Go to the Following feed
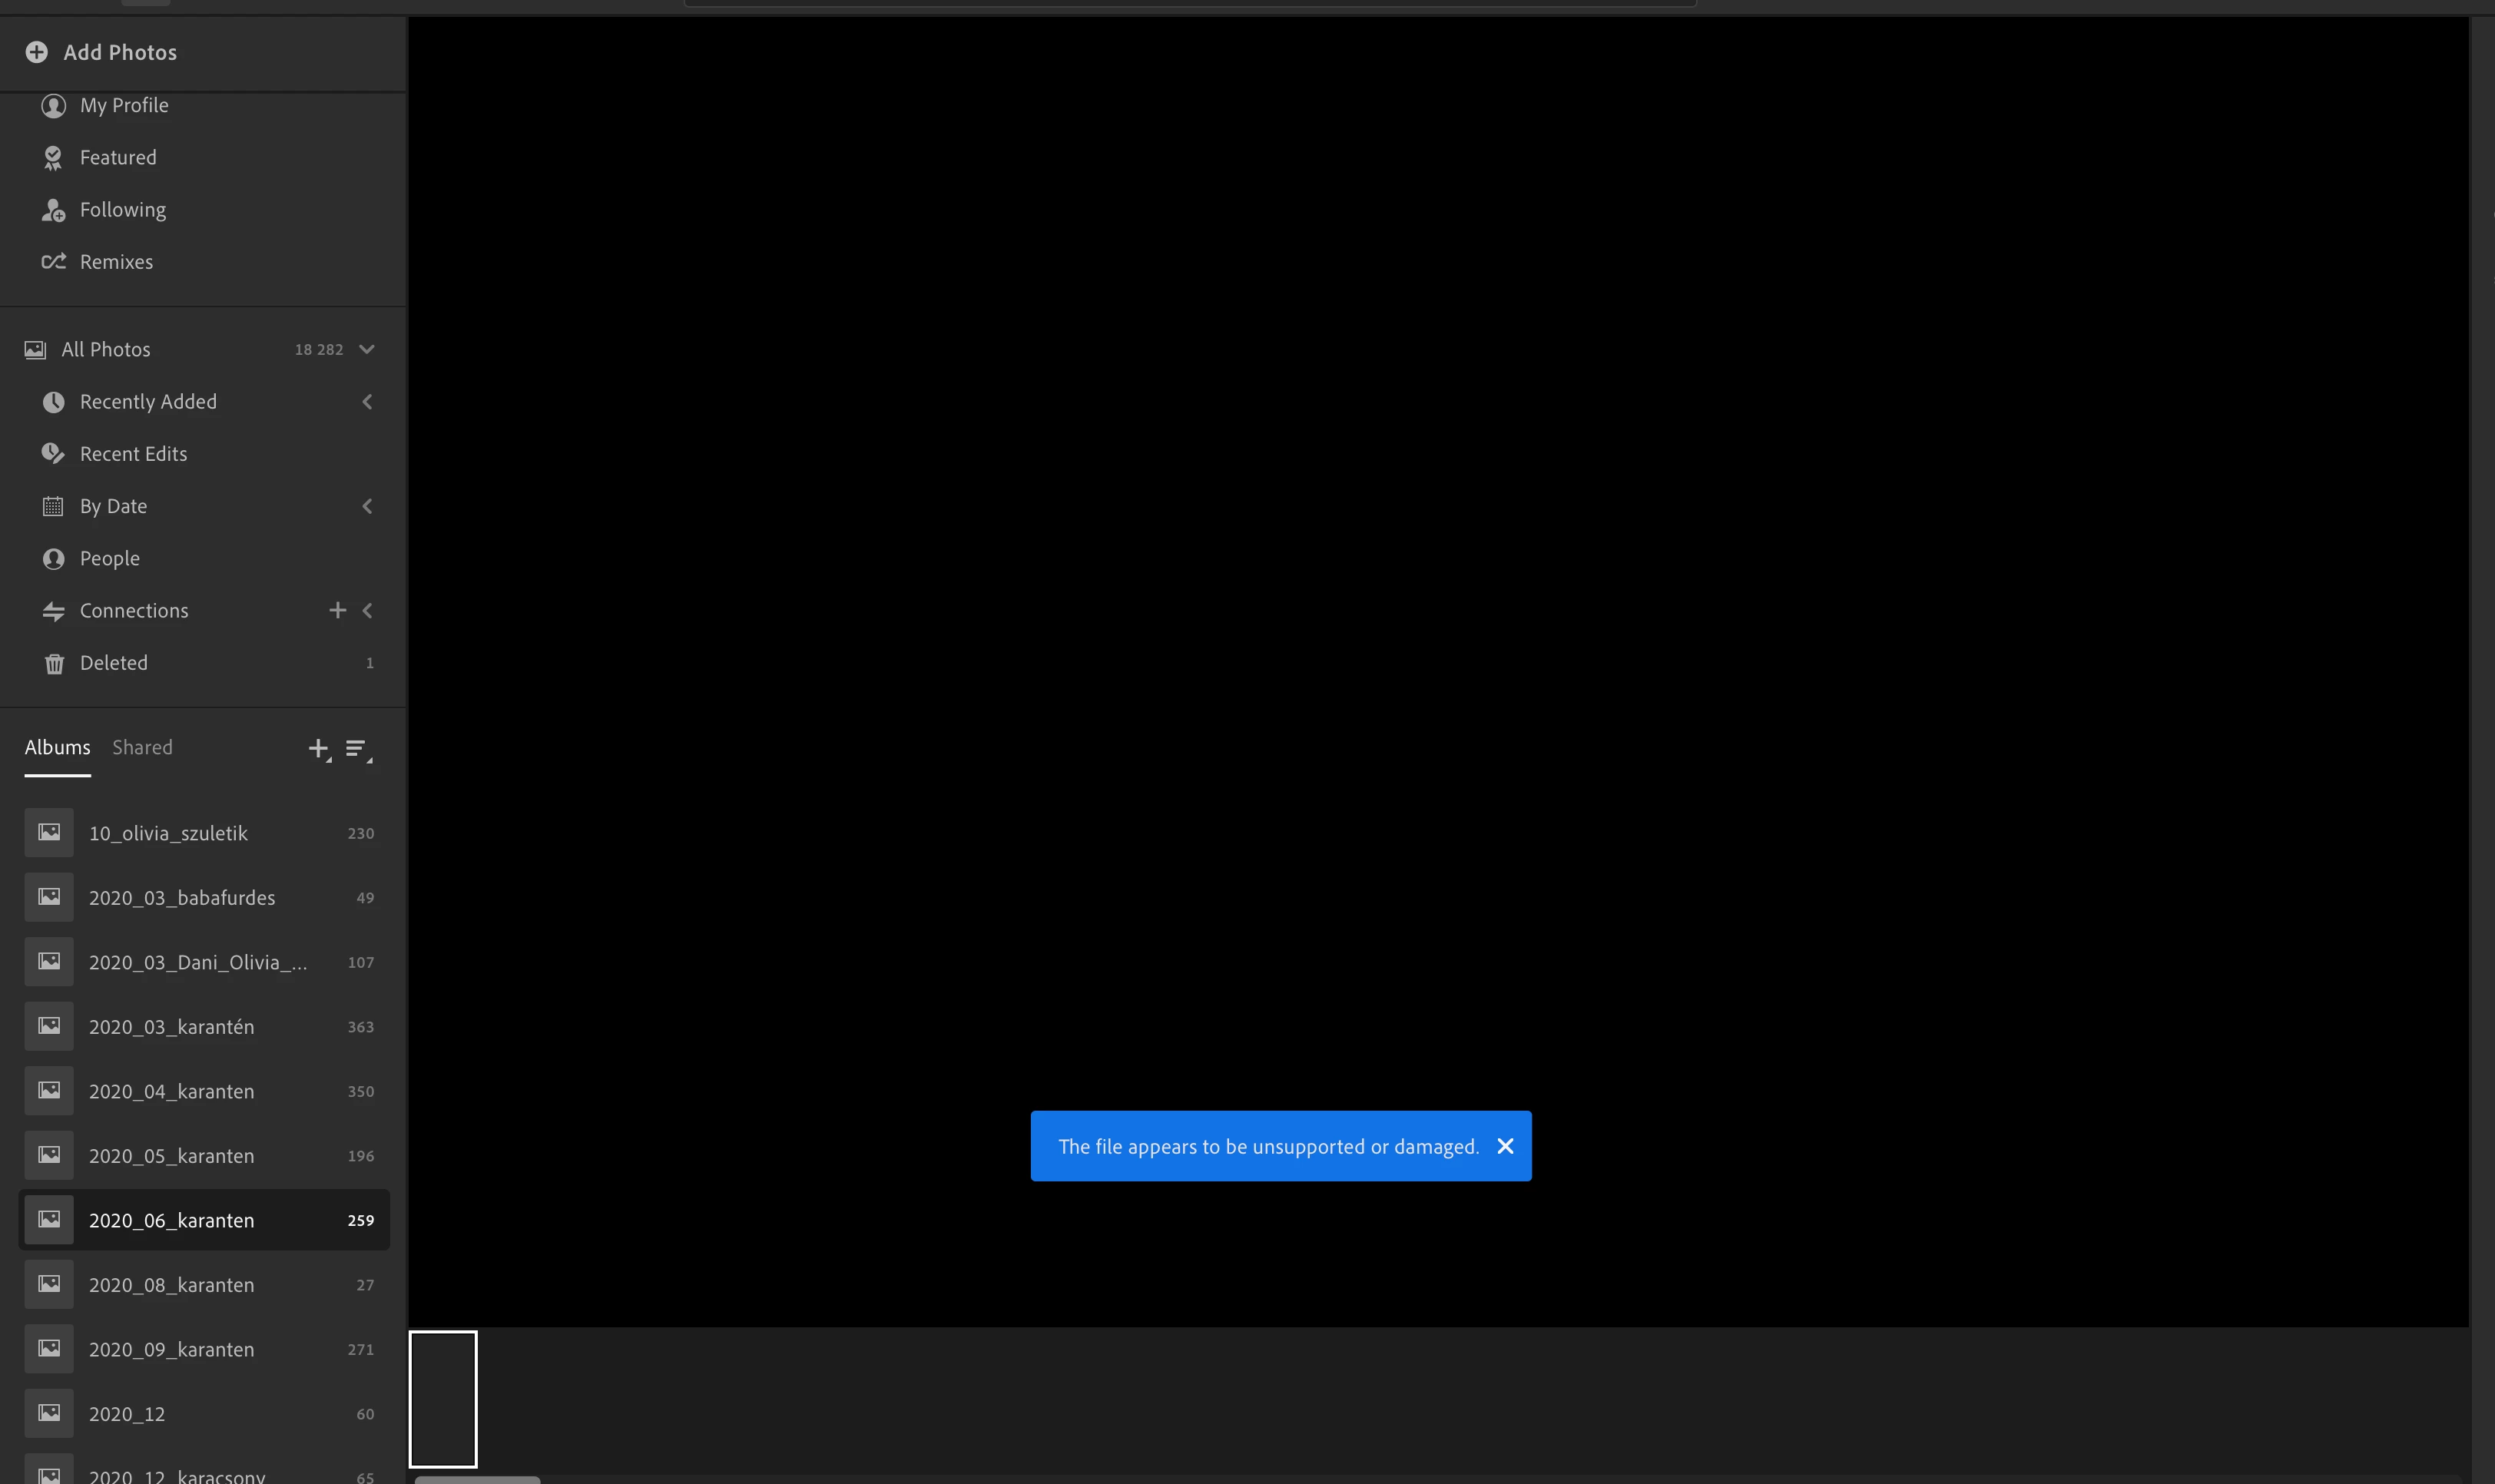 [x=122, y=210]
